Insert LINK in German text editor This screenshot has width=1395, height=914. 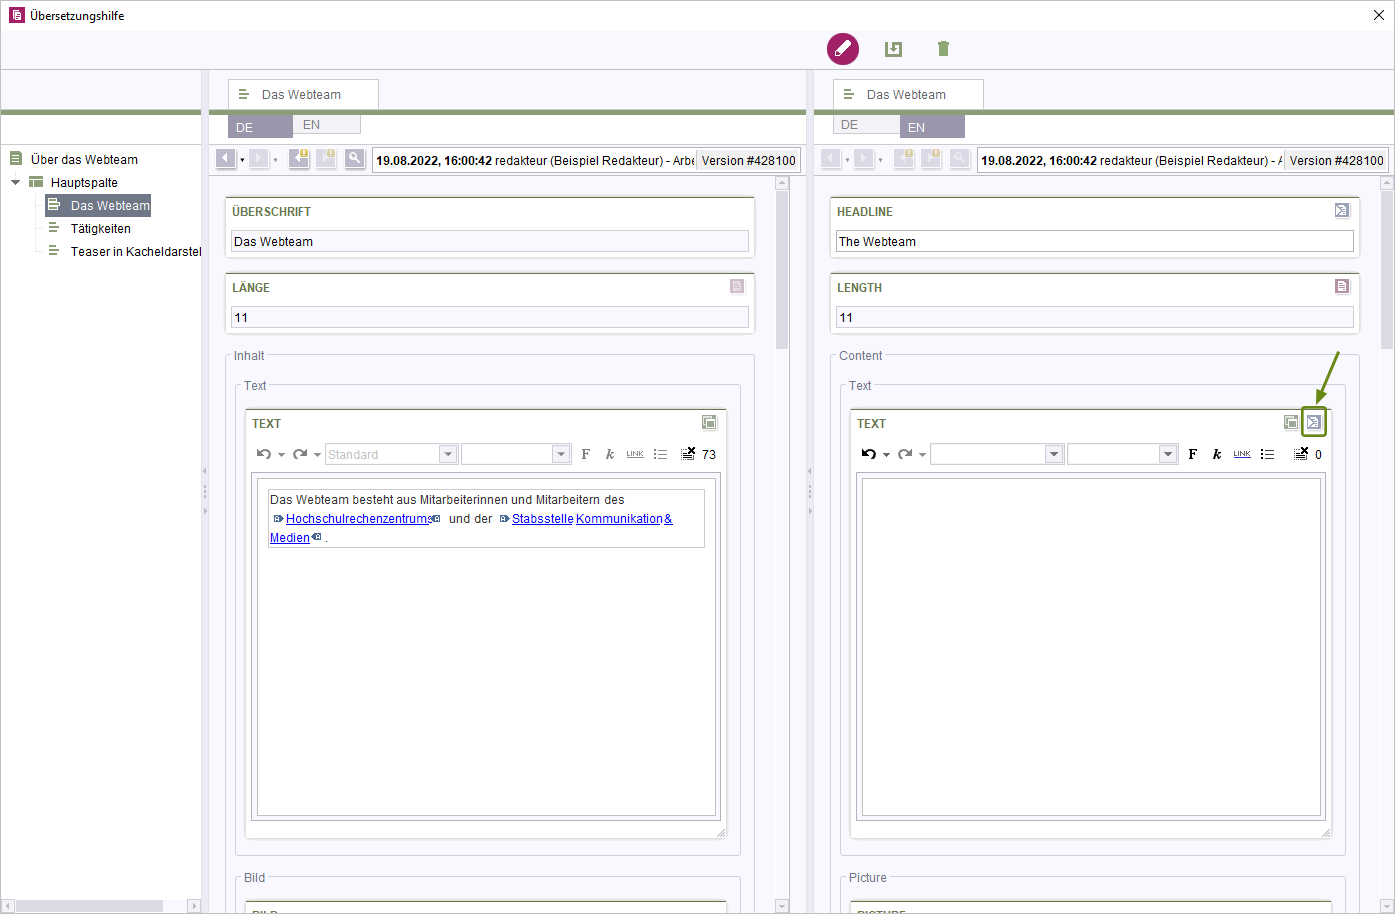(635, 454)
